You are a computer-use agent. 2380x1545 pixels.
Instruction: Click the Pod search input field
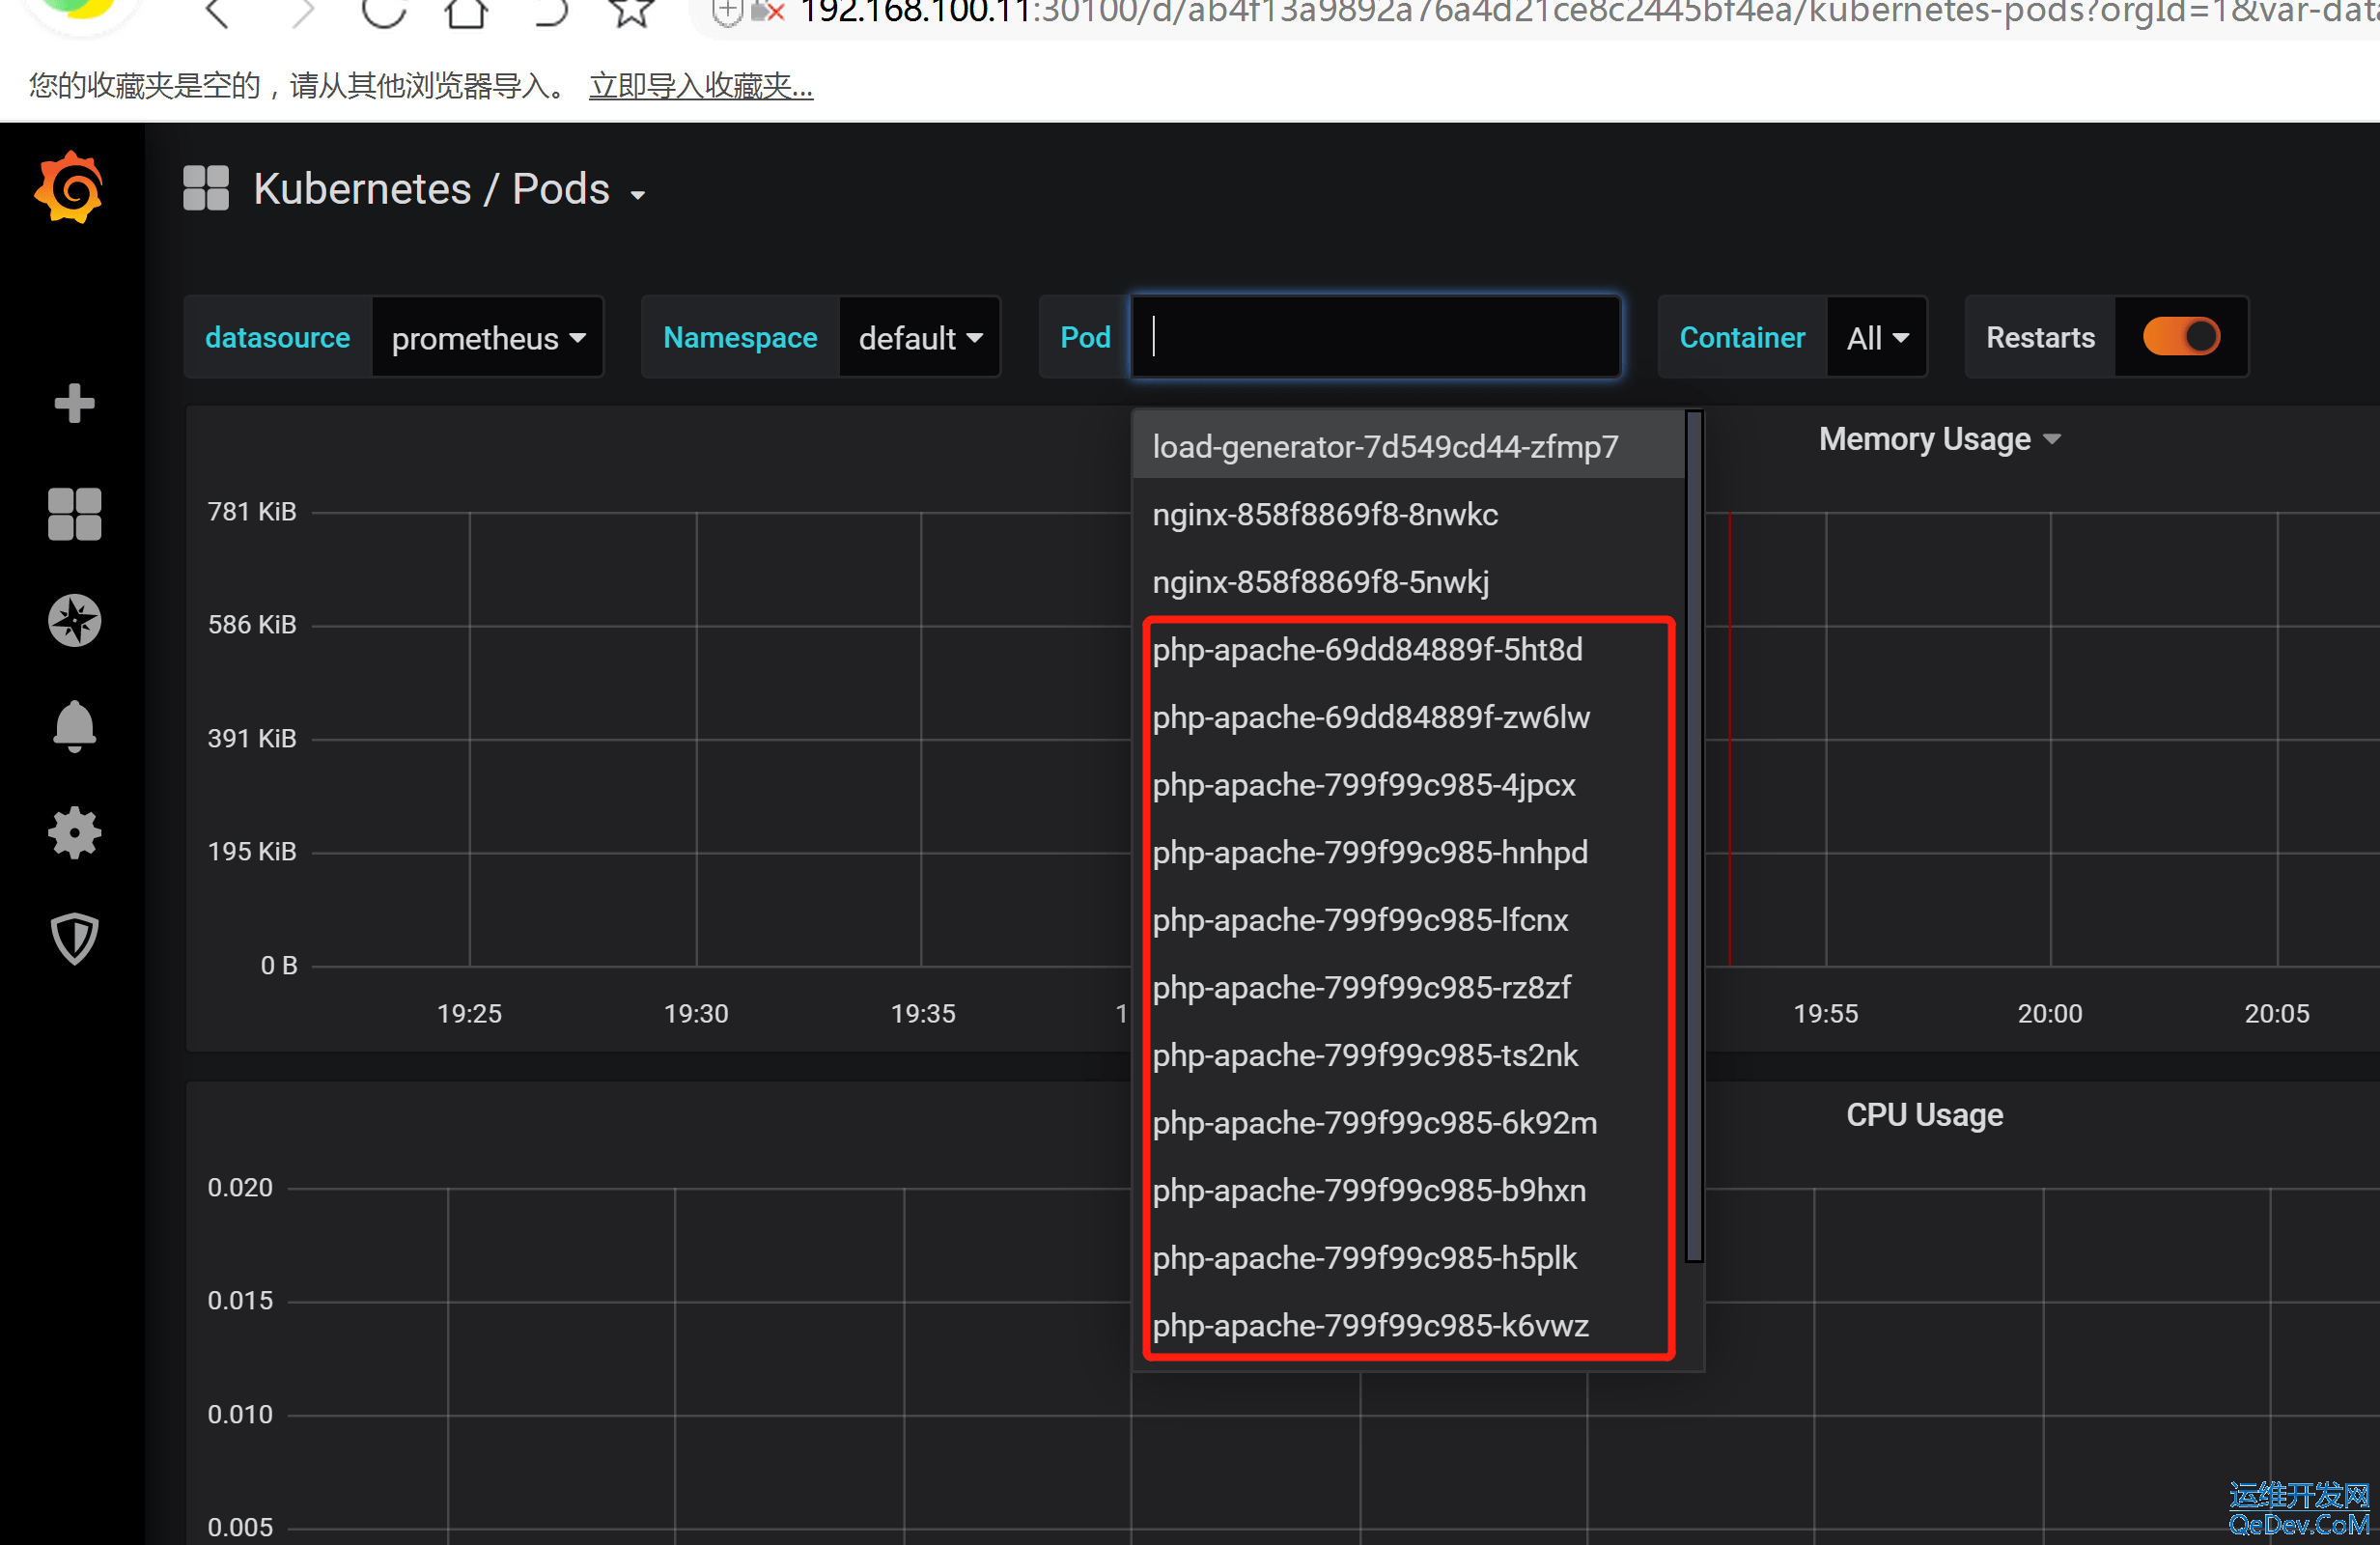tap(1376, 337)
